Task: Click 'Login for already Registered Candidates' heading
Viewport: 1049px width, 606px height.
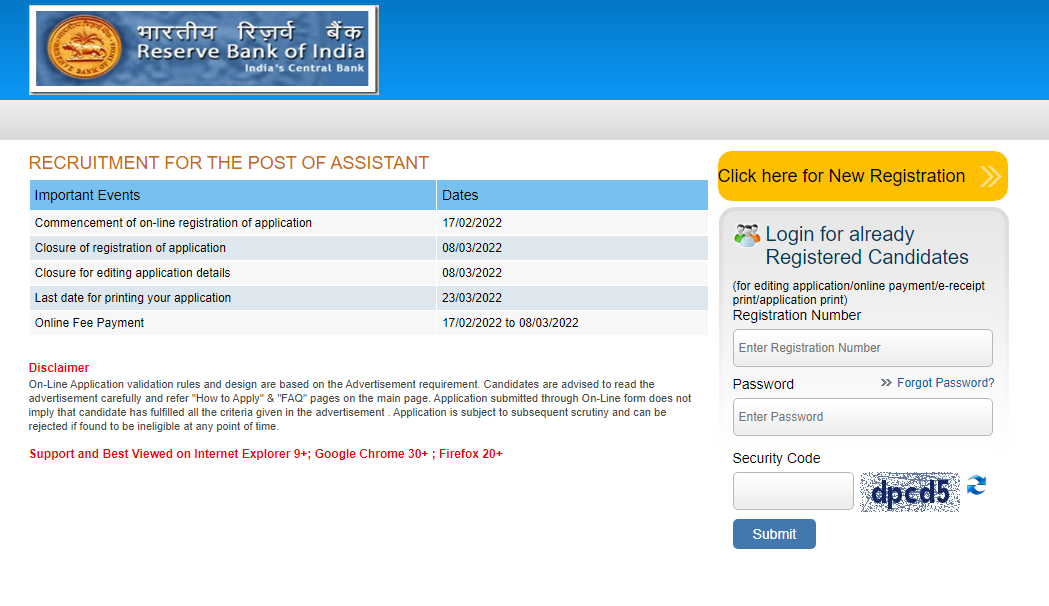Action: 867,245
